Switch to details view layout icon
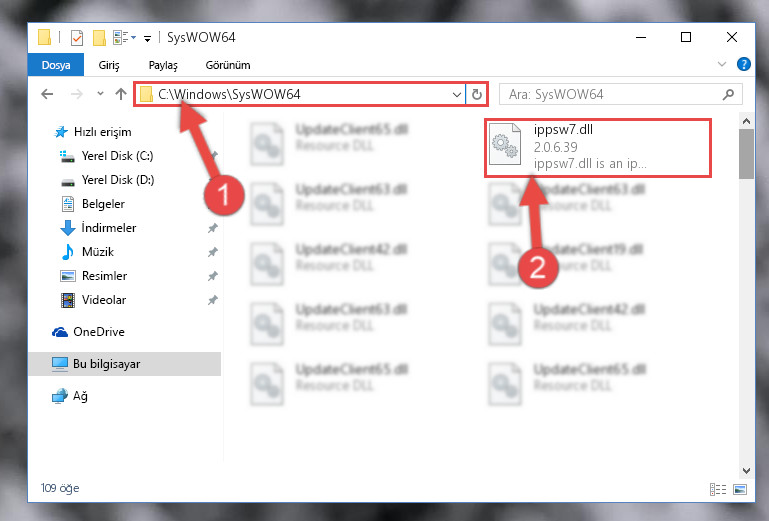Screen dimensions: 769x521 718,489
